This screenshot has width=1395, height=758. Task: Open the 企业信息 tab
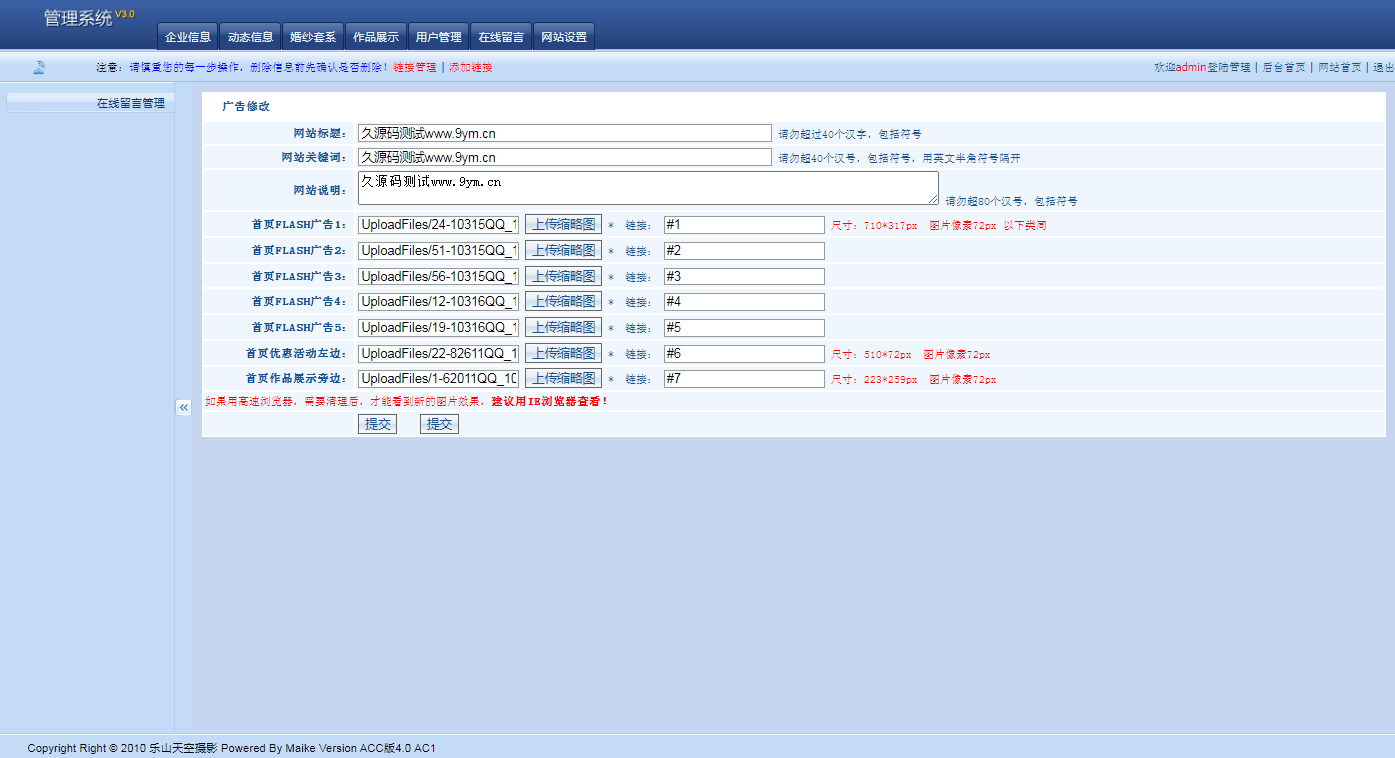coord(188,37)
